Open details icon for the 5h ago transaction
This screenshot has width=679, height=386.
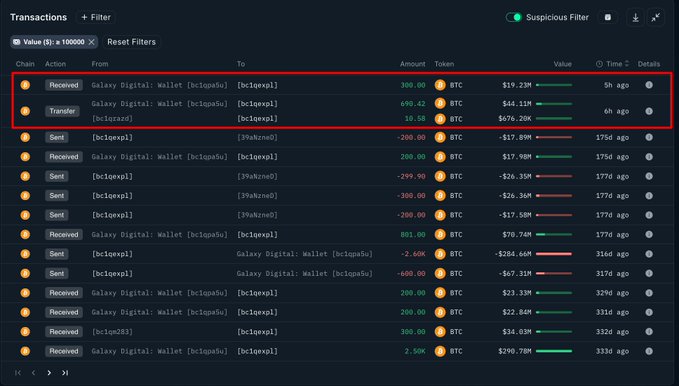(649, 85)
